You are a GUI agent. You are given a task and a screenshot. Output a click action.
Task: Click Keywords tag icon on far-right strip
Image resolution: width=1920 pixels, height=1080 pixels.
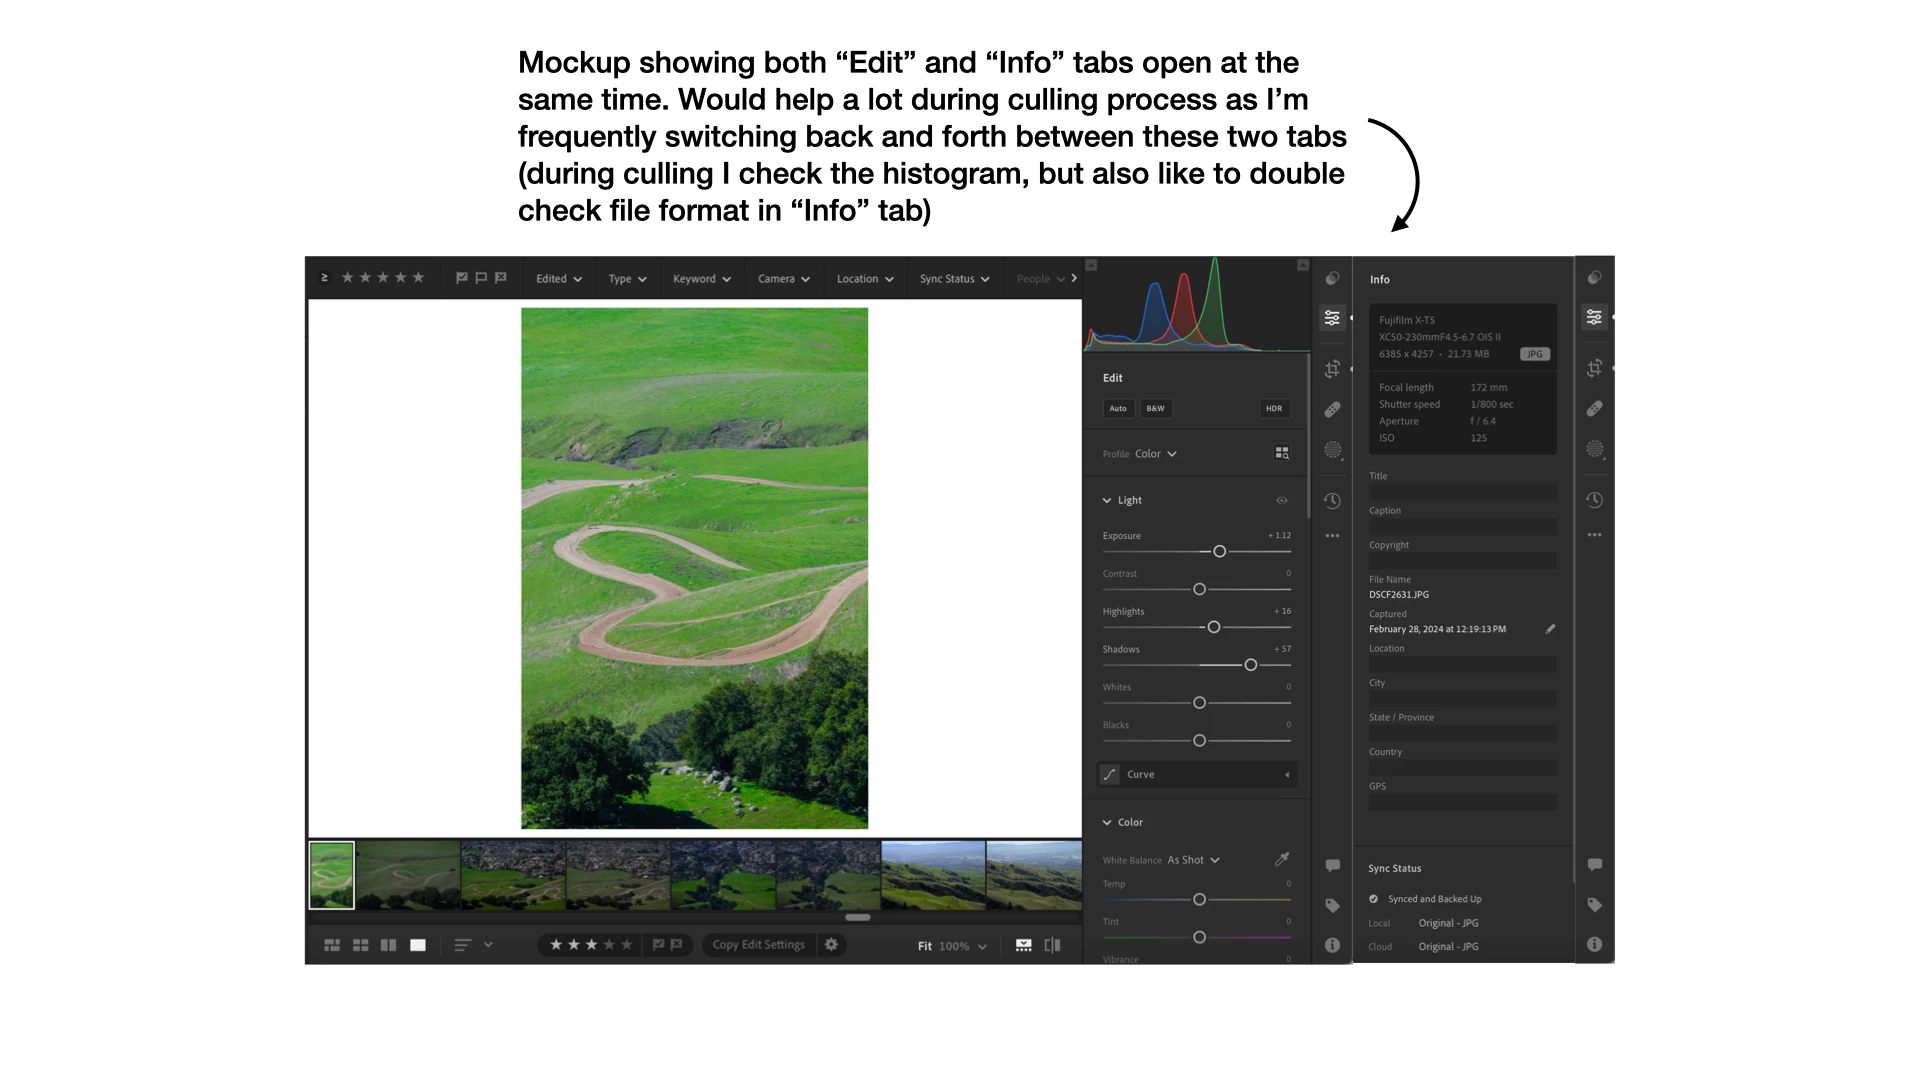[1594, 905]
